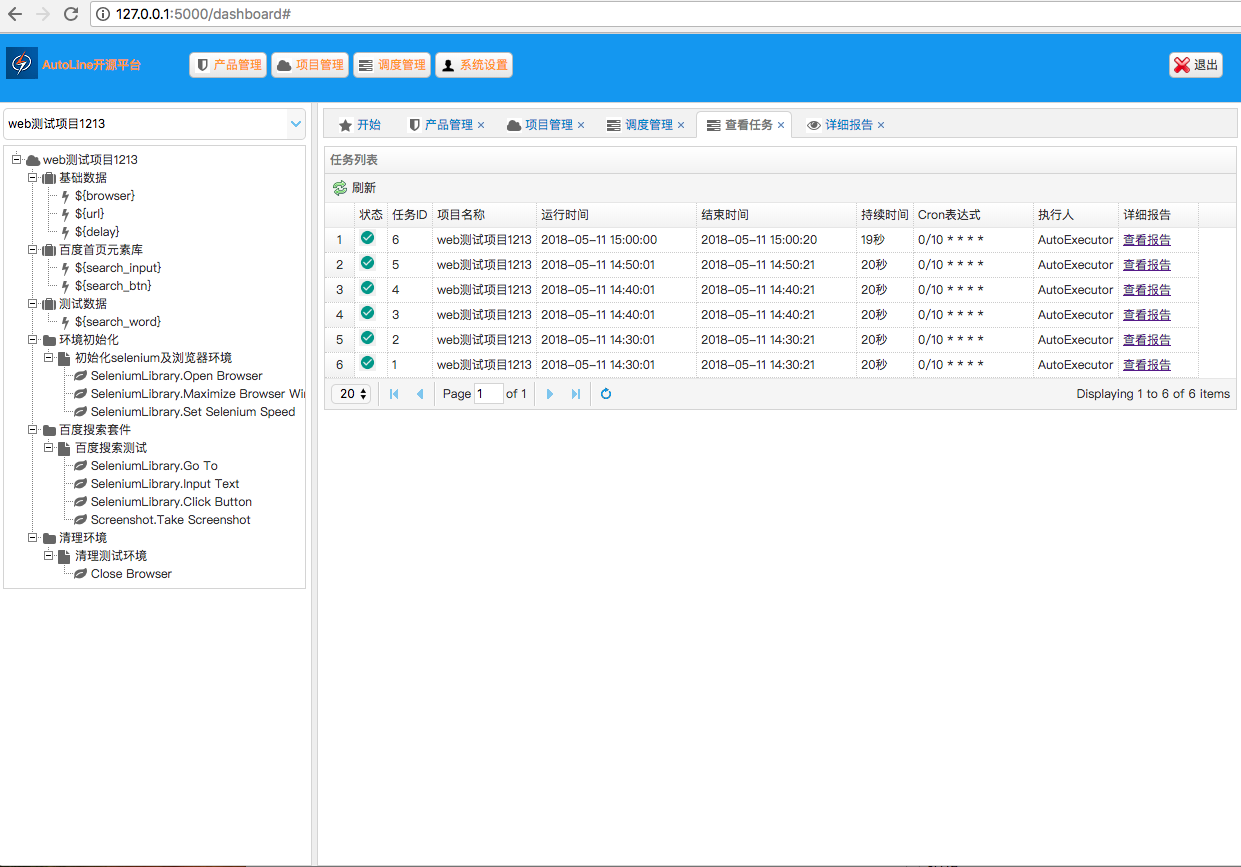Sort by the 运行时间 column header
The height and width of the screenshot is (867, 1241).
(x=616, y=215)
